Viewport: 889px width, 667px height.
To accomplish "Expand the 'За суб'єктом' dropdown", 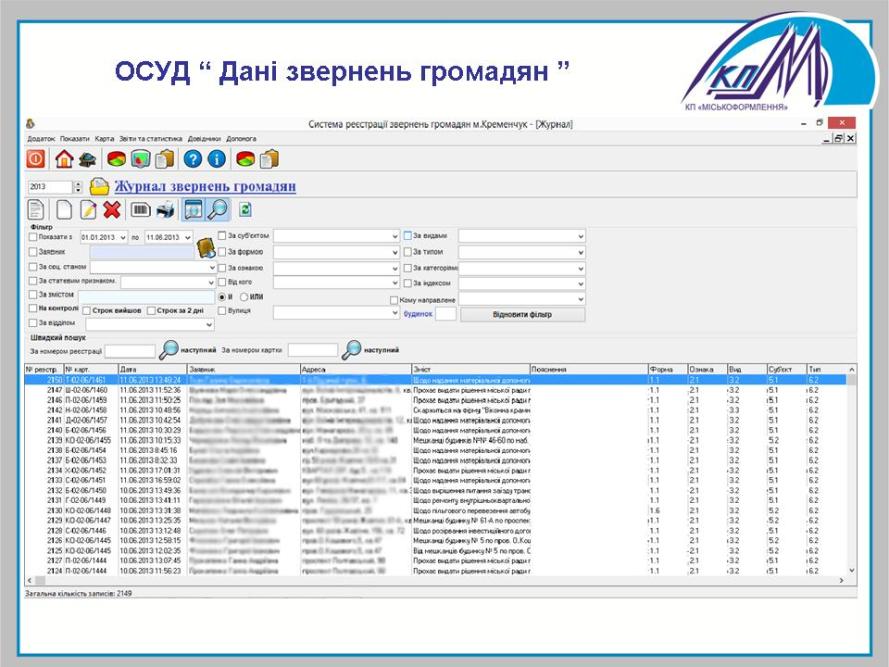I will click(x=394, y=237).
